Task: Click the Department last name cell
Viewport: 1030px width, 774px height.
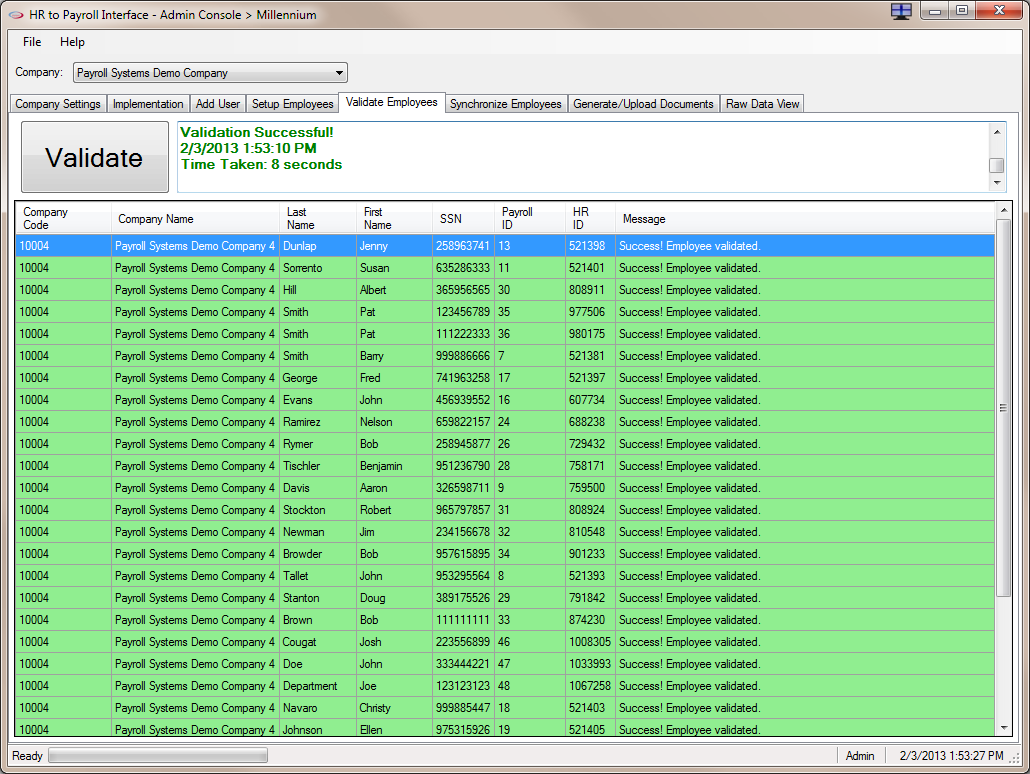Action: [x=318, y=686]
